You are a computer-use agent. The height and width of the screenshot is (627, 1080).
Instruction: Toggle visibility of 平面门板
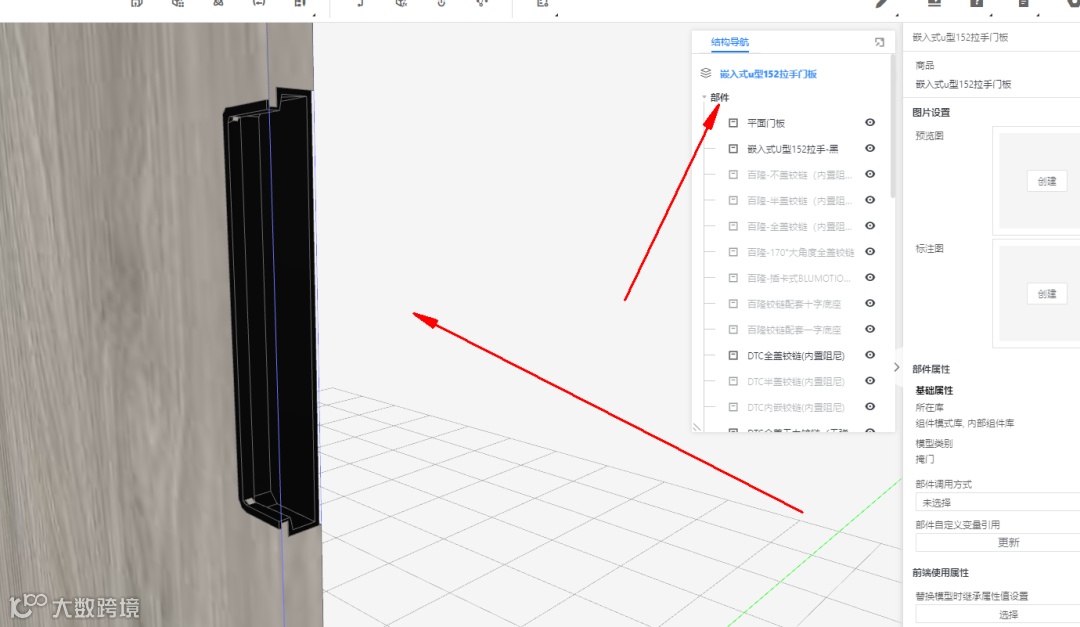[x=870, y=122]
